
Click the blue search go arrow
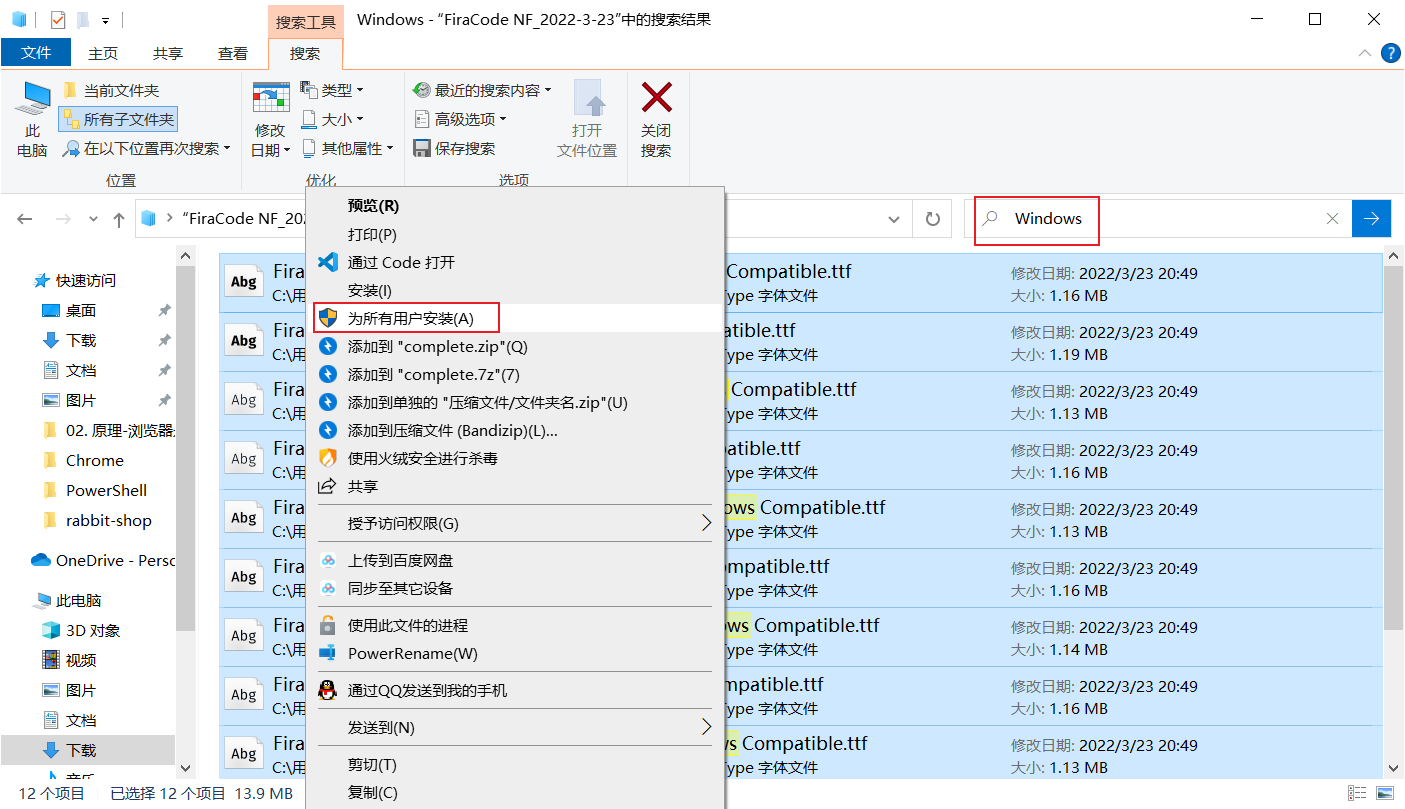[x=1372, y=219]
